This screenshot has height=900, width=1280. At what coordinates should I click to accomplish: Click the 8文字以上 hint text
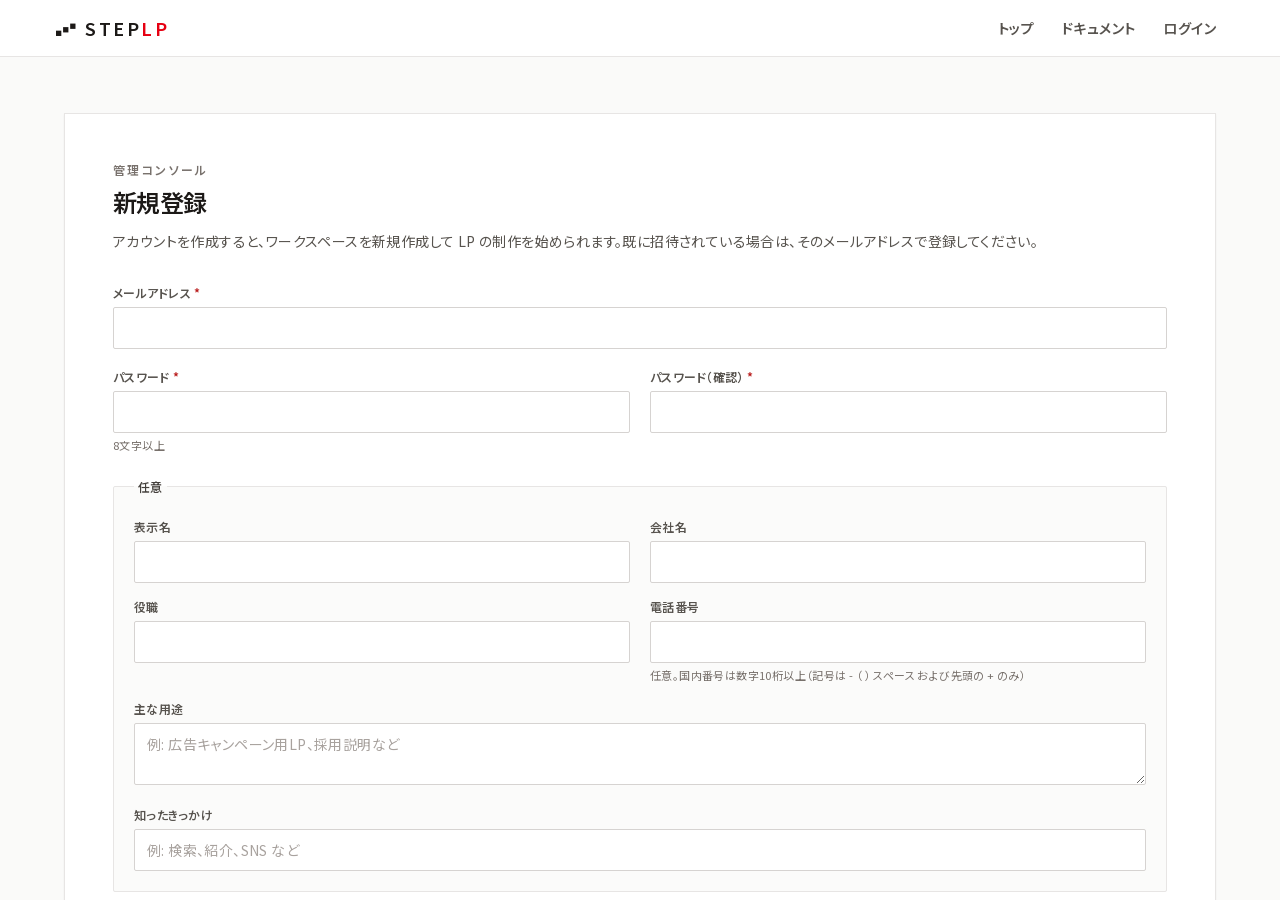click(139, 446)
